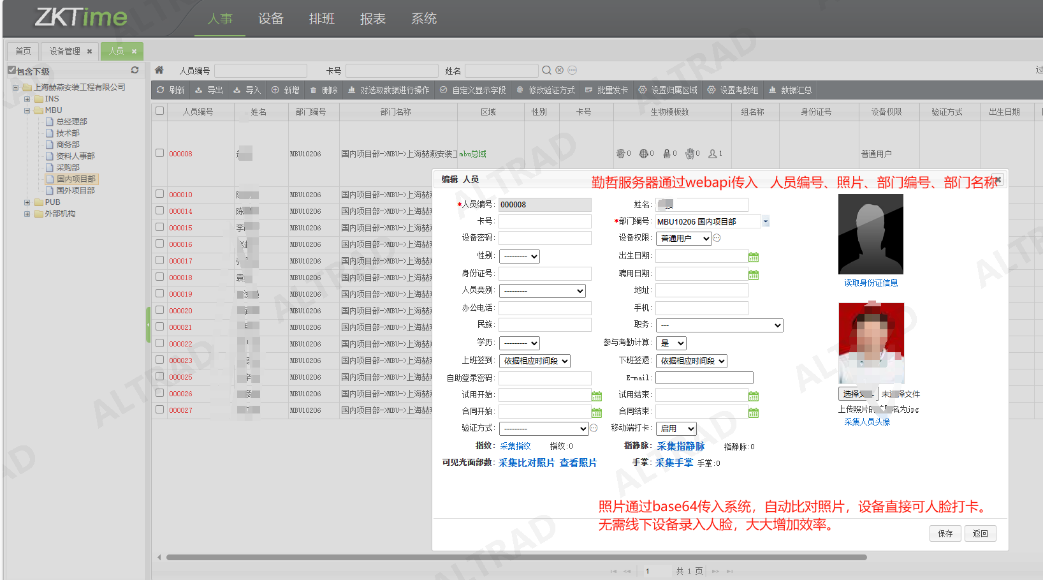The width and height of the screenshot is (1043, 580).
Task: Click the 采集指纹 link
Action: pos(517,446)
